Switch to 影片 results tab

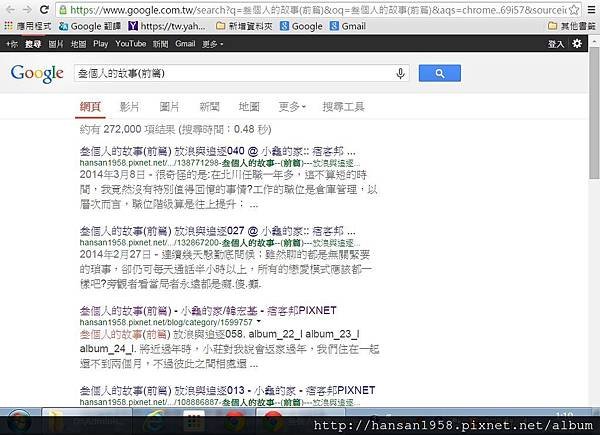pos(130,107)
